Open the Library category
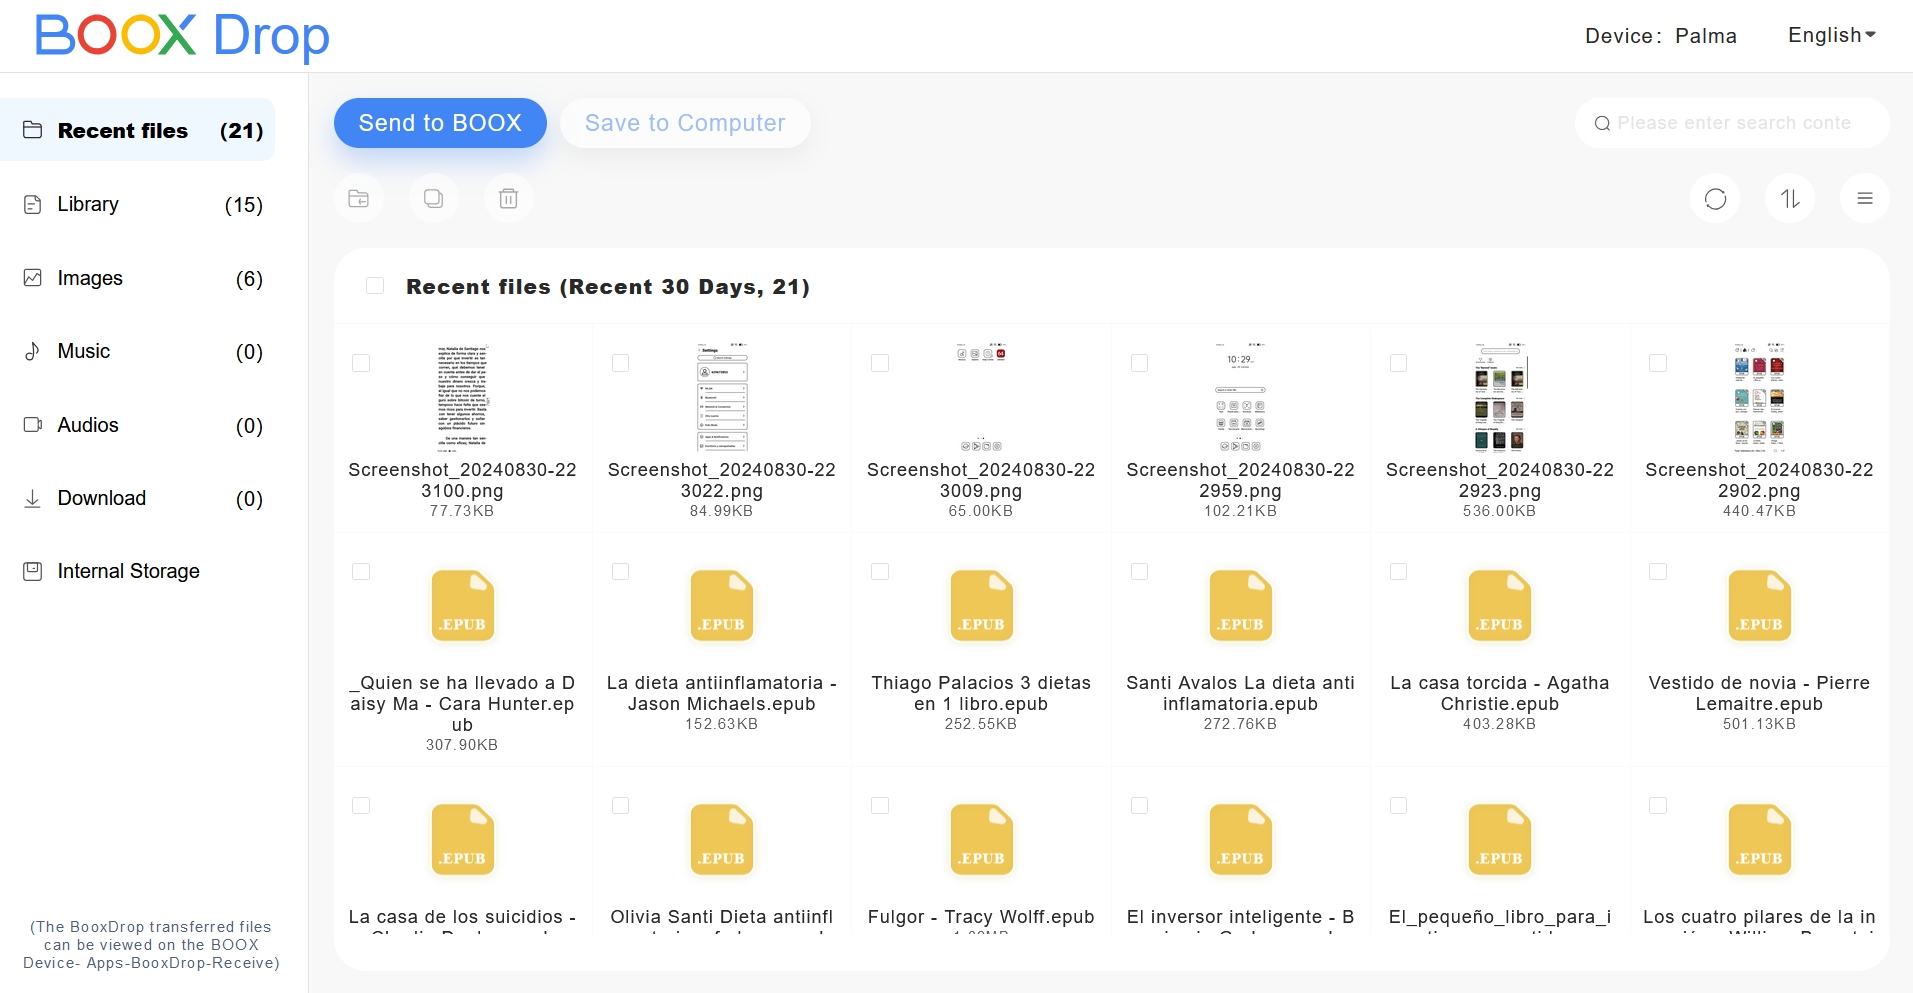Viewport: 1913px width, 993px height. click(x=88, y=205)
